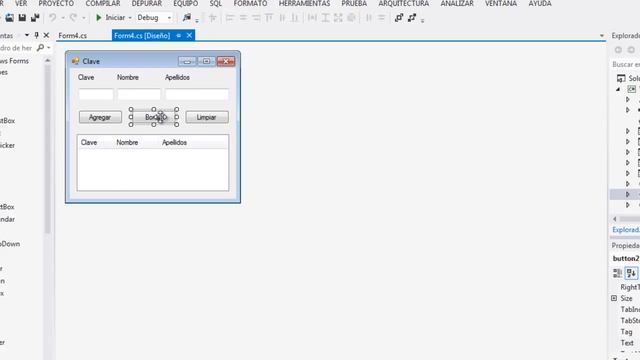
Task: Click the Nombre label above text boxes
Action: pos(128,77)
